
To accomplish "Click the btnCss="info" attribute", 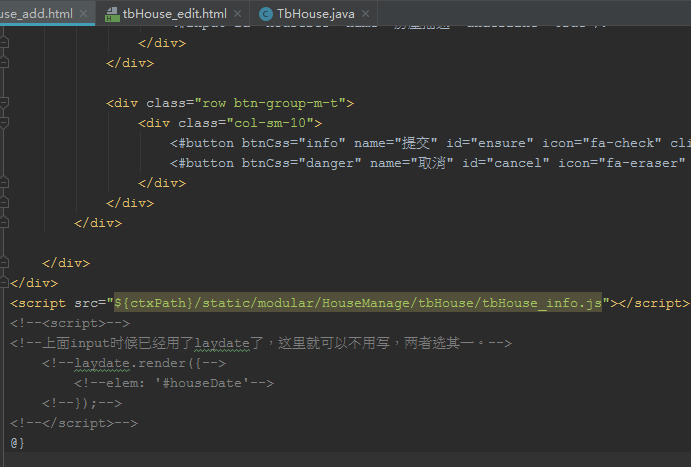I will 293,143.
